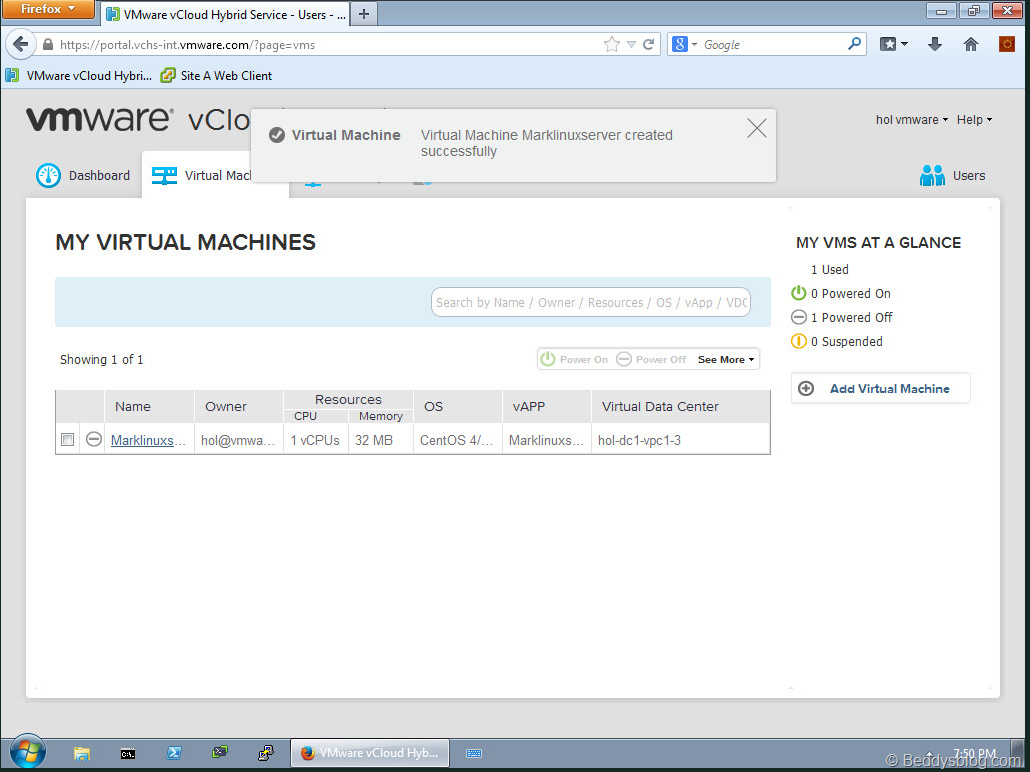Select the VMware vCloud Hybrid Service browser tab
Viewport: 1030px width, 772px height.
[226, 14]
